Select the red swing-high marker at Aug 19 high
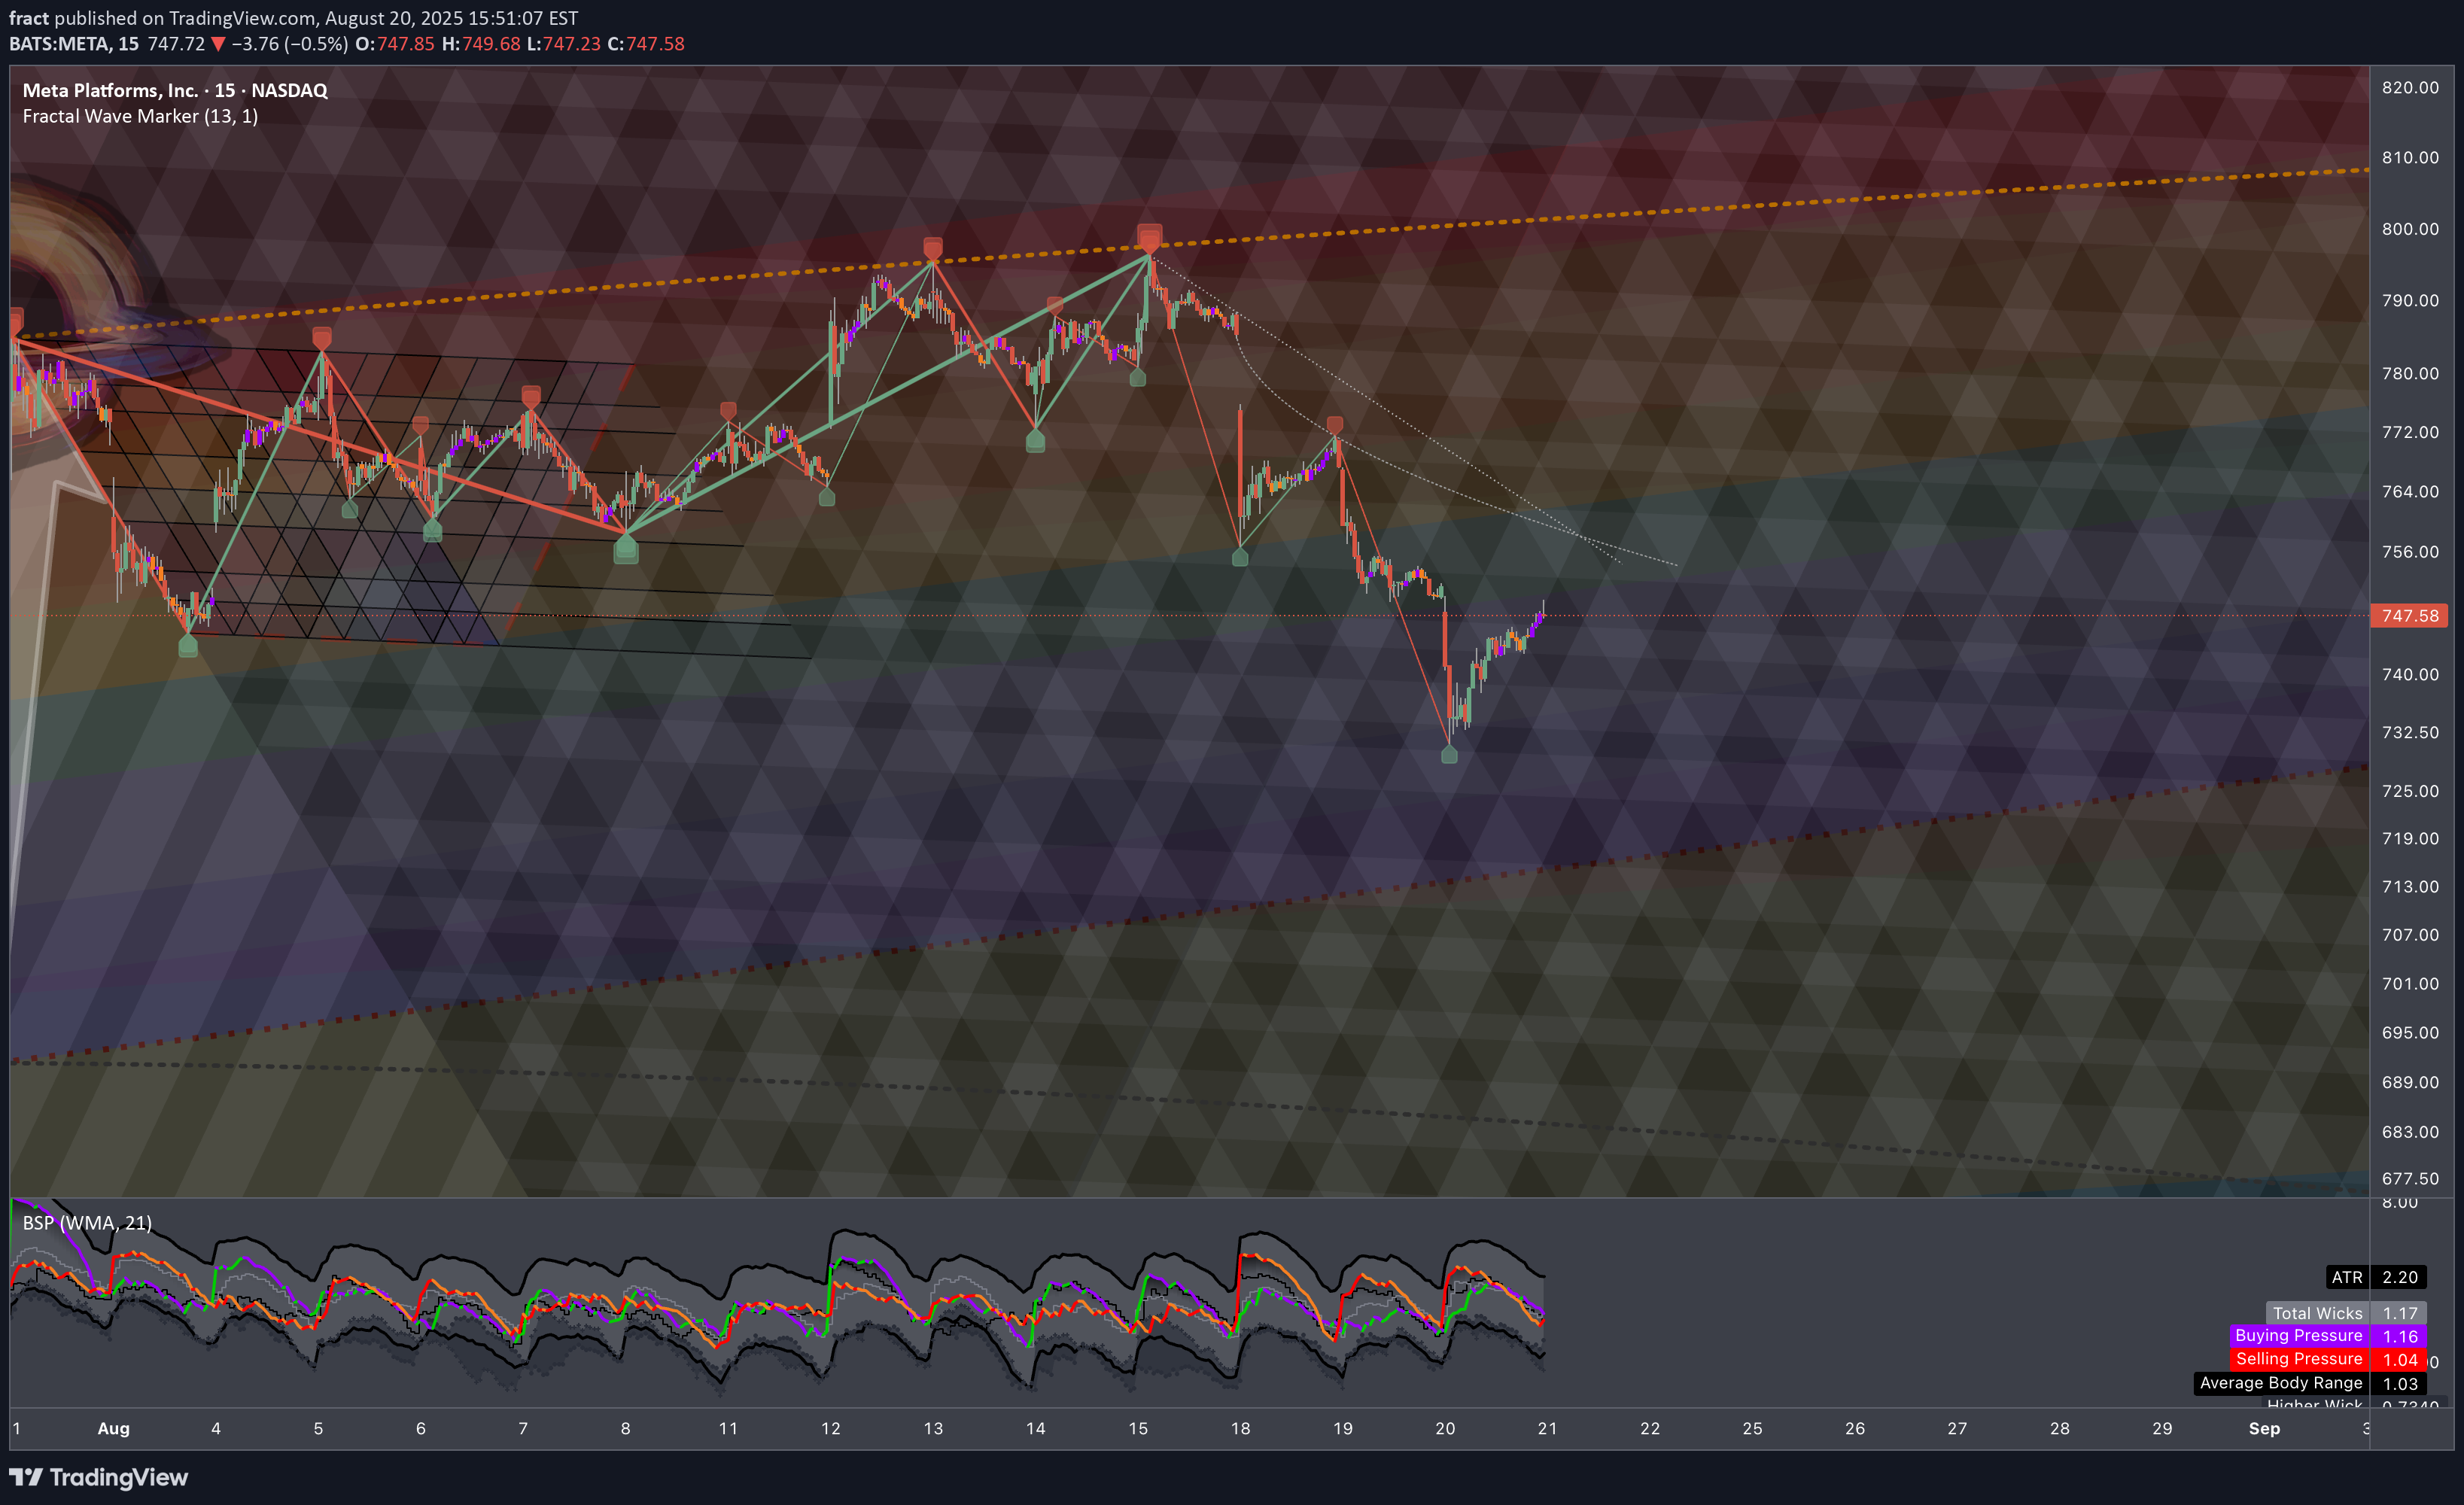 (x=1335, y=425)
